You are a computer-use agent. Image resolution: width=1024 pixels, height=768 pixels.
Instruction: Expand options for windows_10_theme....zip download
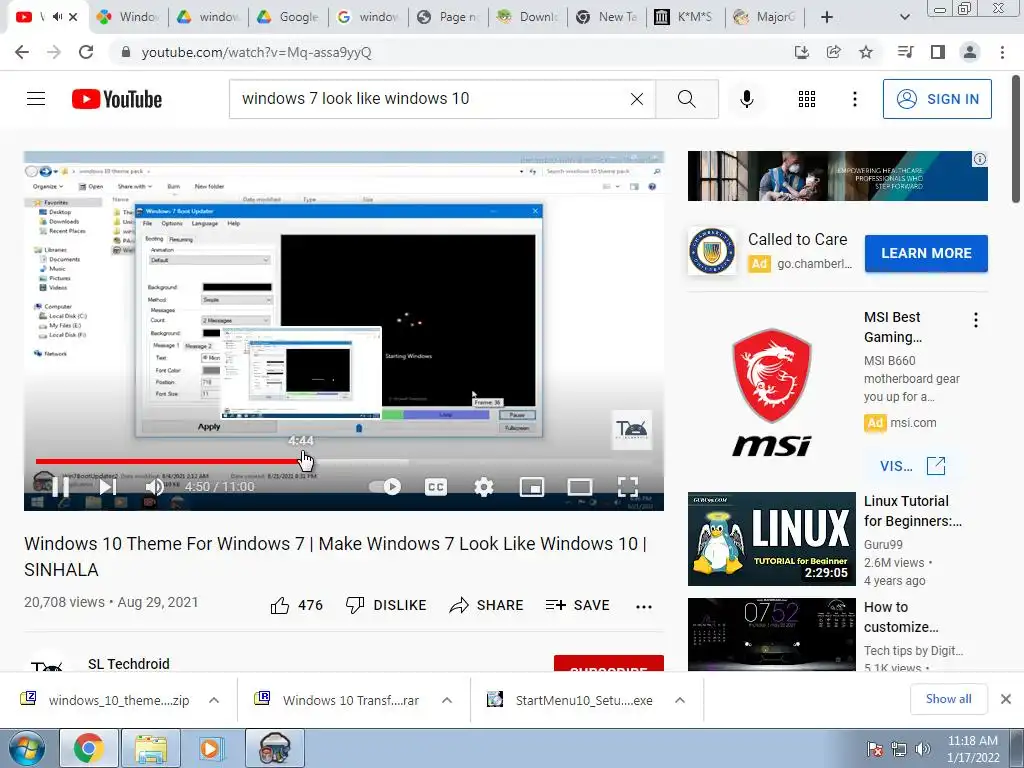click(214, 700)
